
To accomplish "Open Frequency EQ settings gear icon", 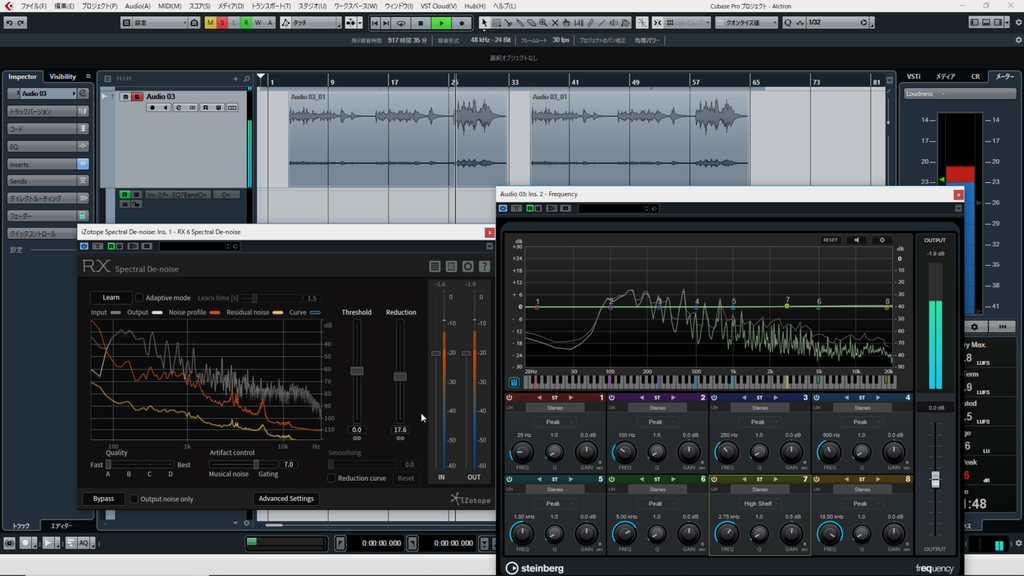I will 882,240.
